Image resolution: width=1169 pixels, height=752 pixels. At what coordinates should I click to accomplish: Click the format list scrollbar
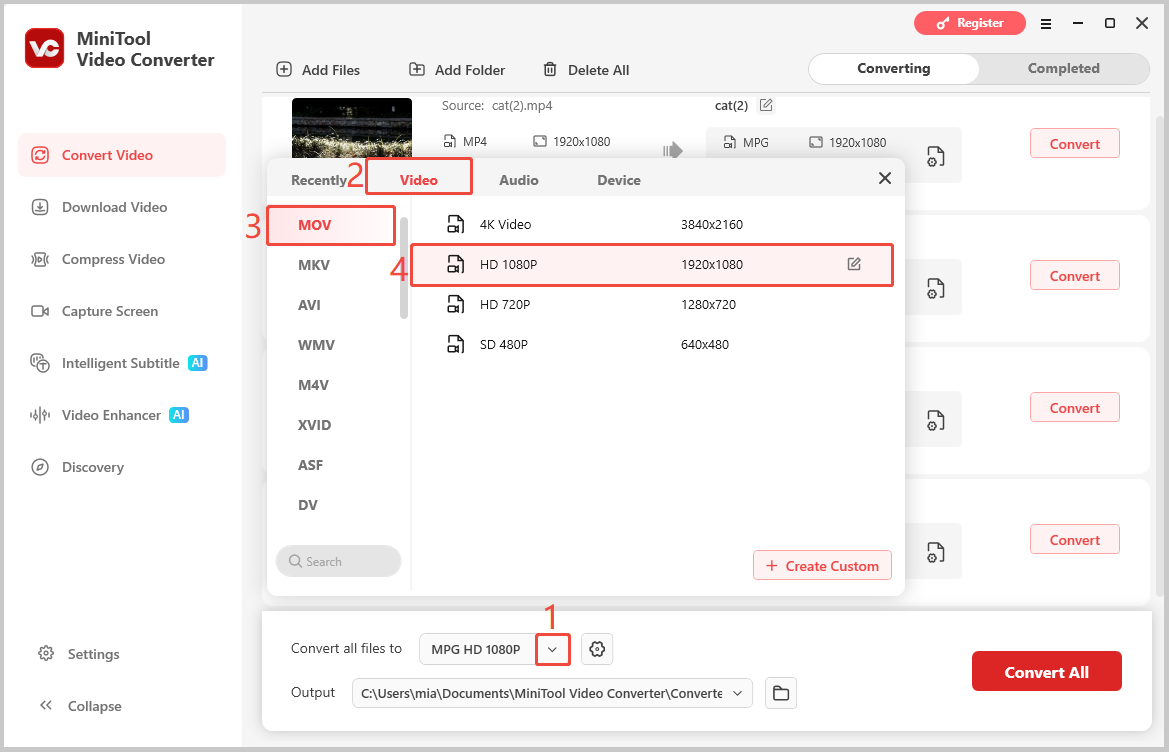tap(404, 268)
